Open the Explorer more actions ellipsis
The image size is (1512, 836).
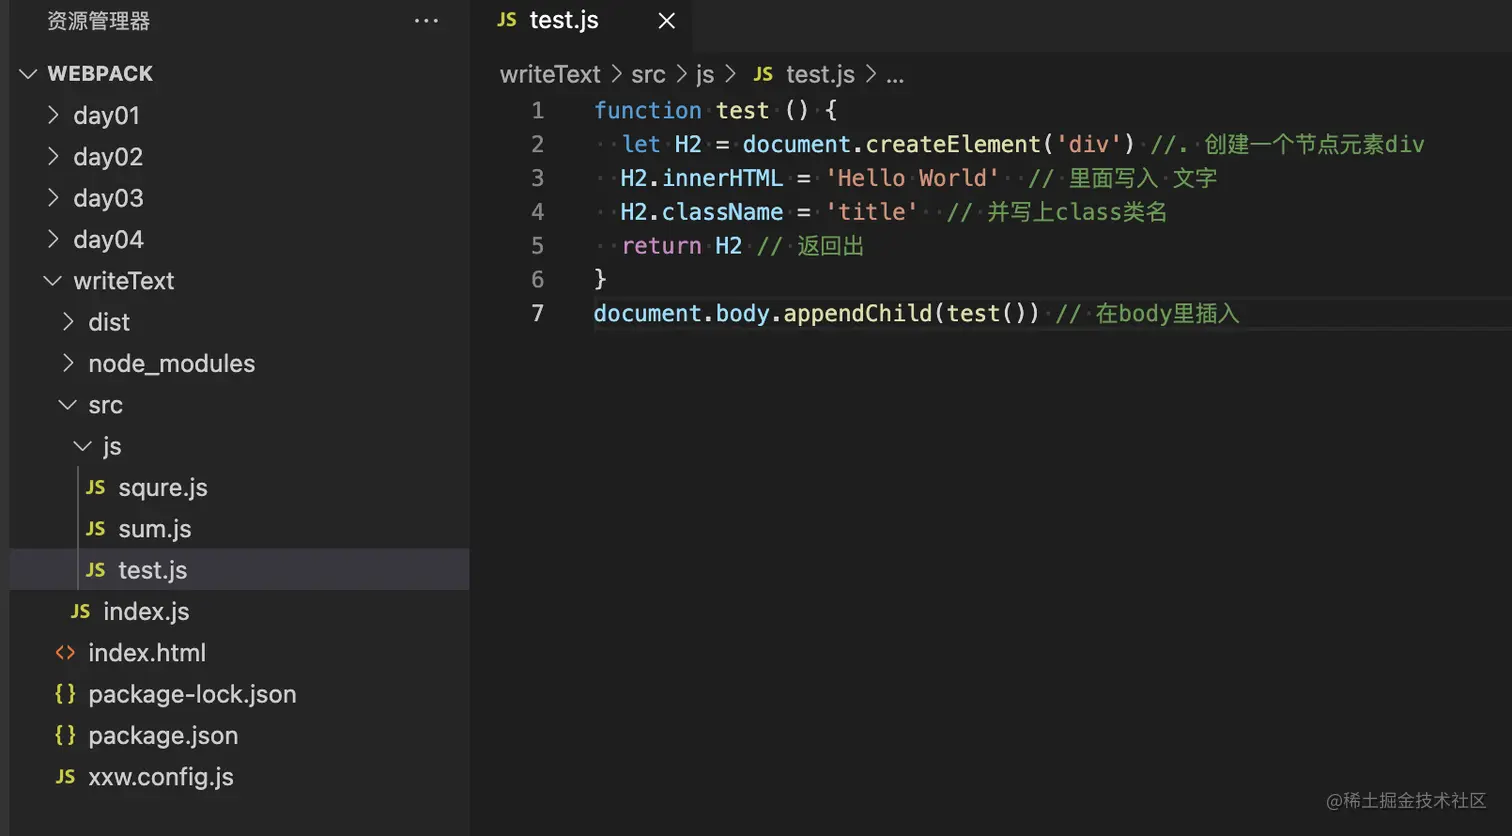[x=426, y=21]
